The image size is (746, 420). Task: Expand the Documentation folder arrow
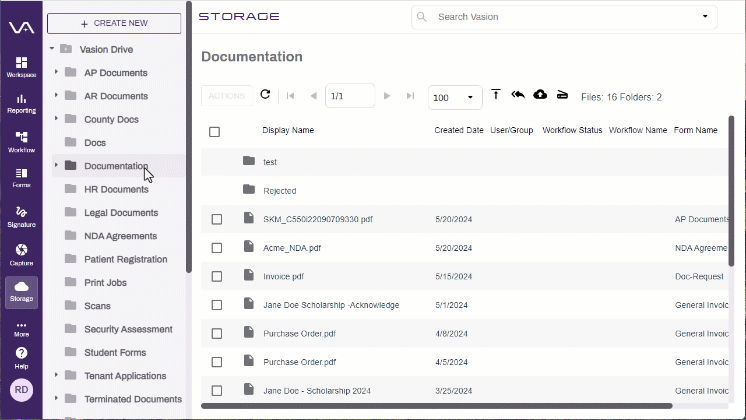[56, 165]
